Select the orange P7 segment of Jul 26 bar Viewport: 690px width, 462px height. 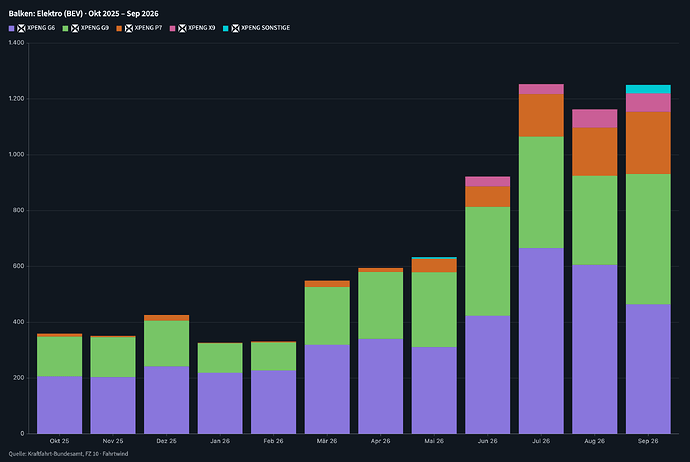click(x=541, y=115)
